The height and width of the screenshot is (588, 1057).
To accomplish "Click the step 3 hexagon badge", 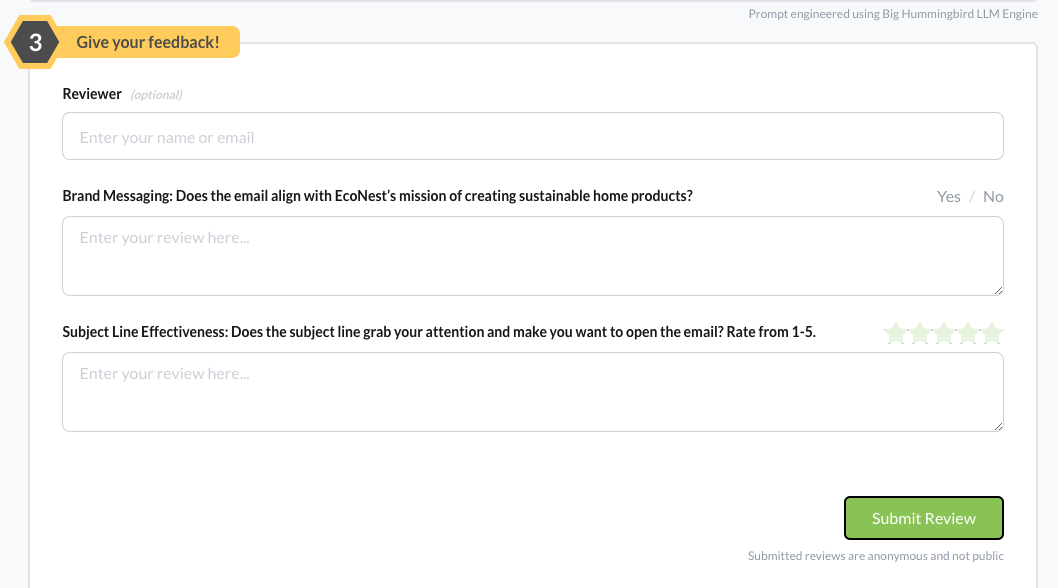I will [x=35, y=43].
